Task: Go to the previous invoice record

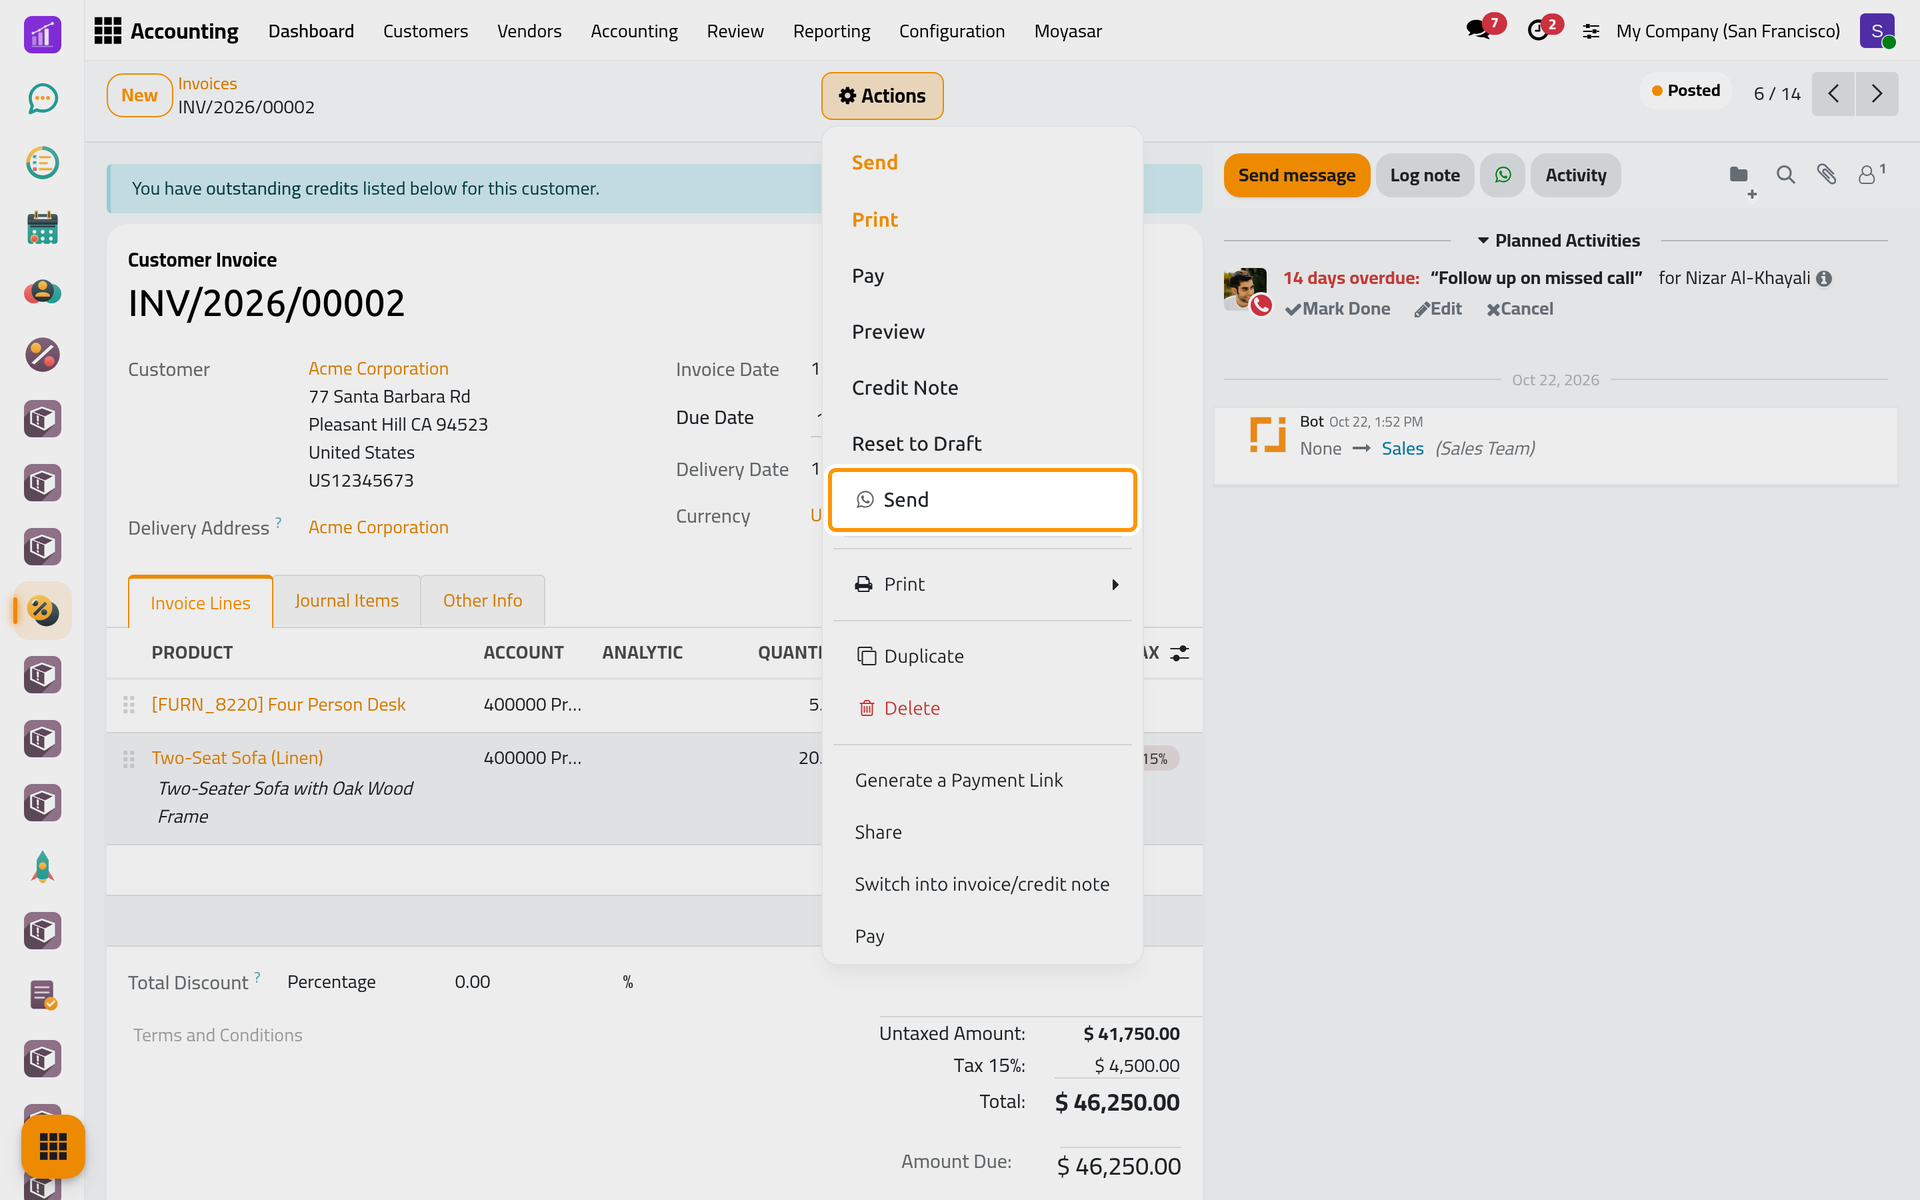Action: [x=1833, y=94]
